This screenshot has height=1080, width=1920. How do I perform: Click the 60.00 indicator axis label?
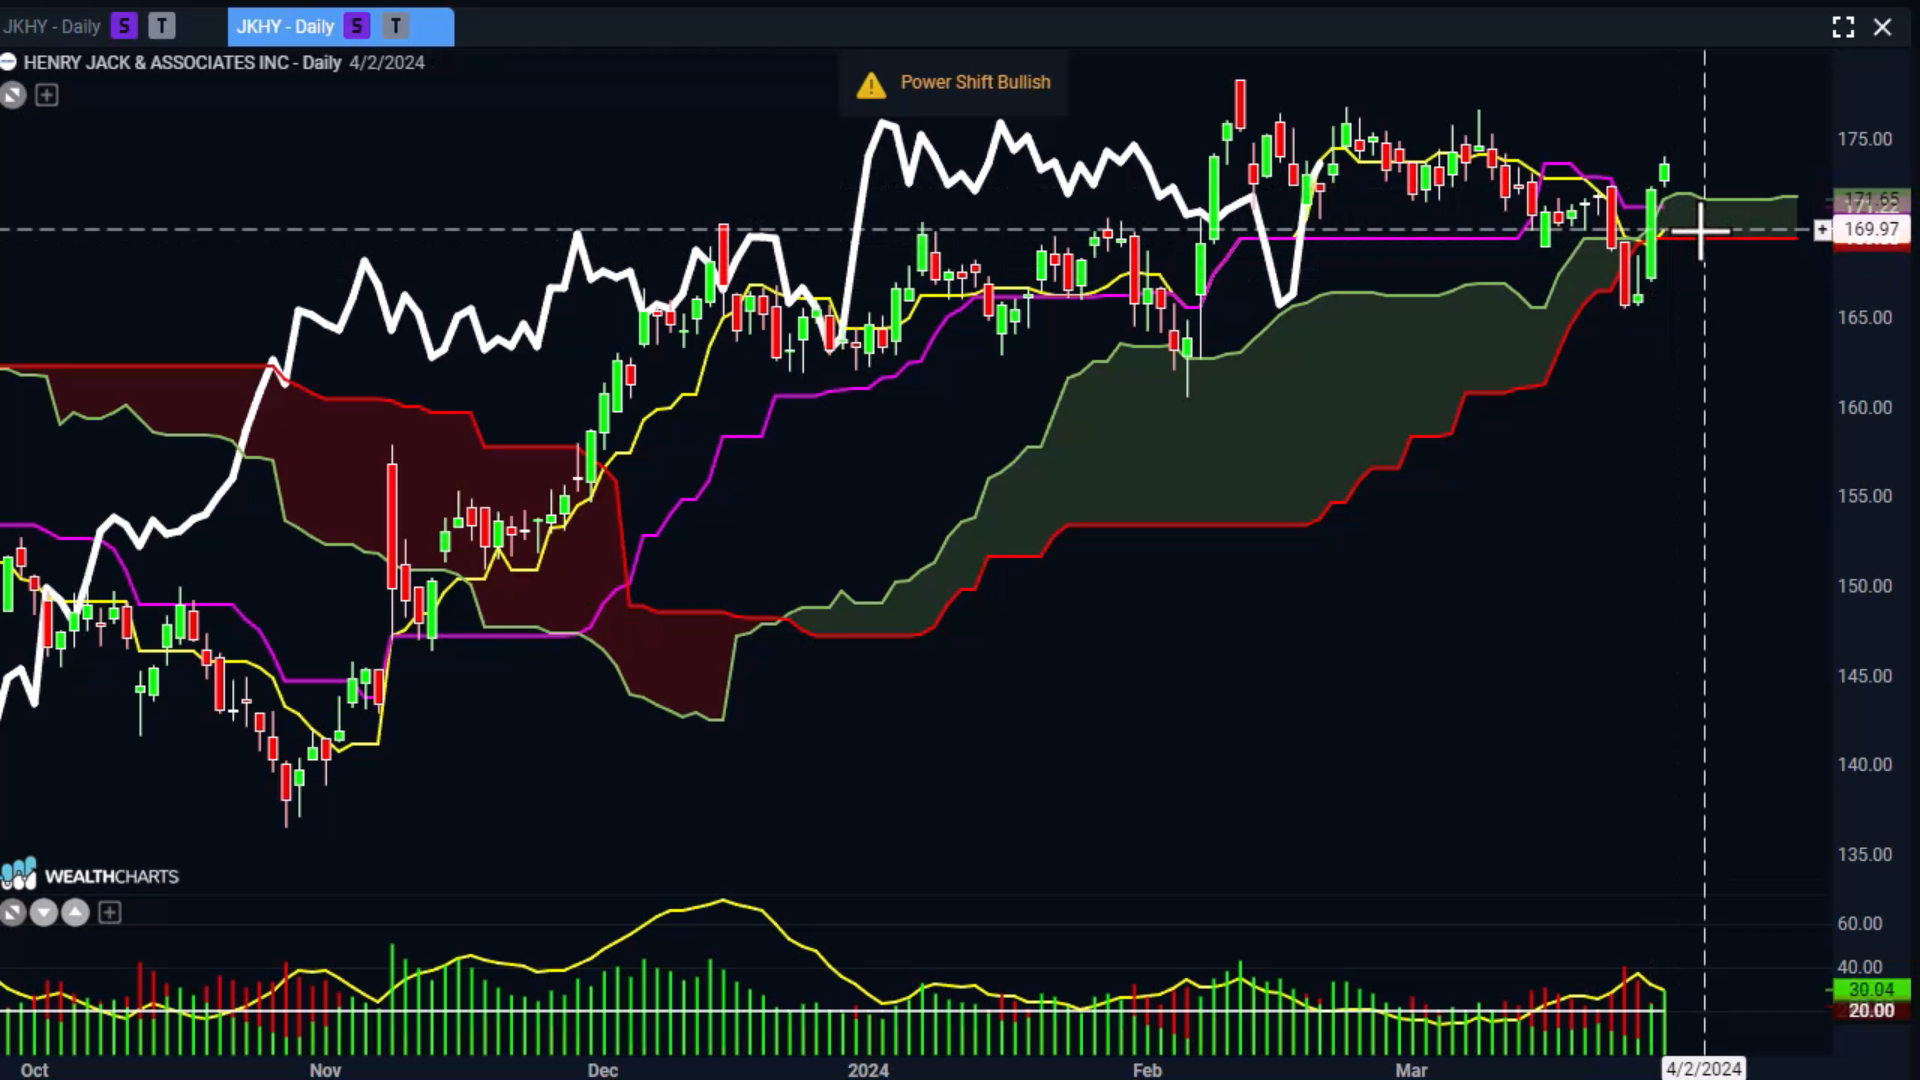click(1860, 923)
